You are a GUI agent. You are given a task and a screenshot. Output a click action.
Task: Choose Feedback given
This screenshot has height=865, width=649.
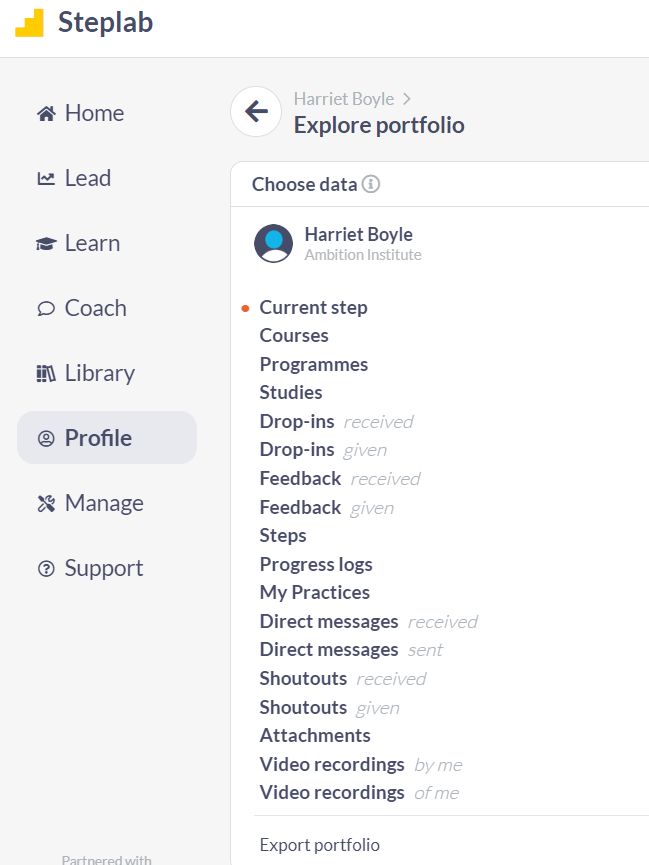click(327, 508)
